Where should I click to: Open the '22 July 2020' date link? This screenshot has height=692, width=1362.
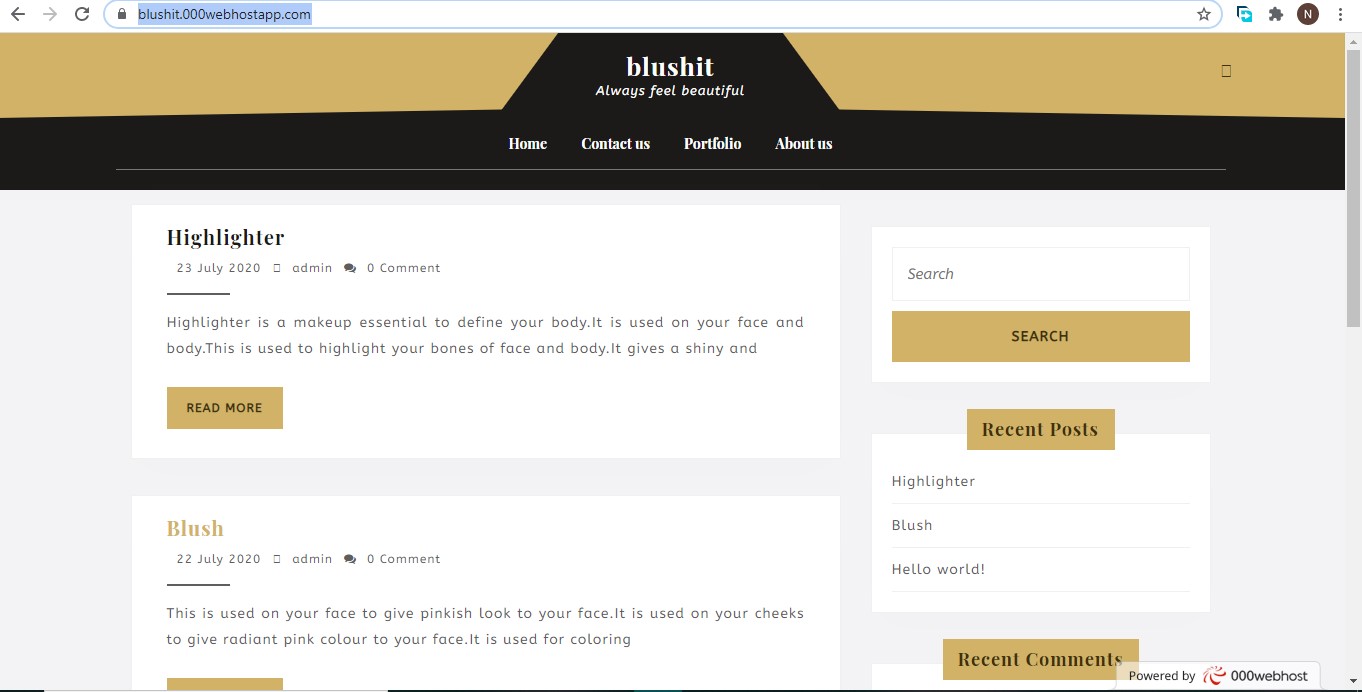[218, 559]
